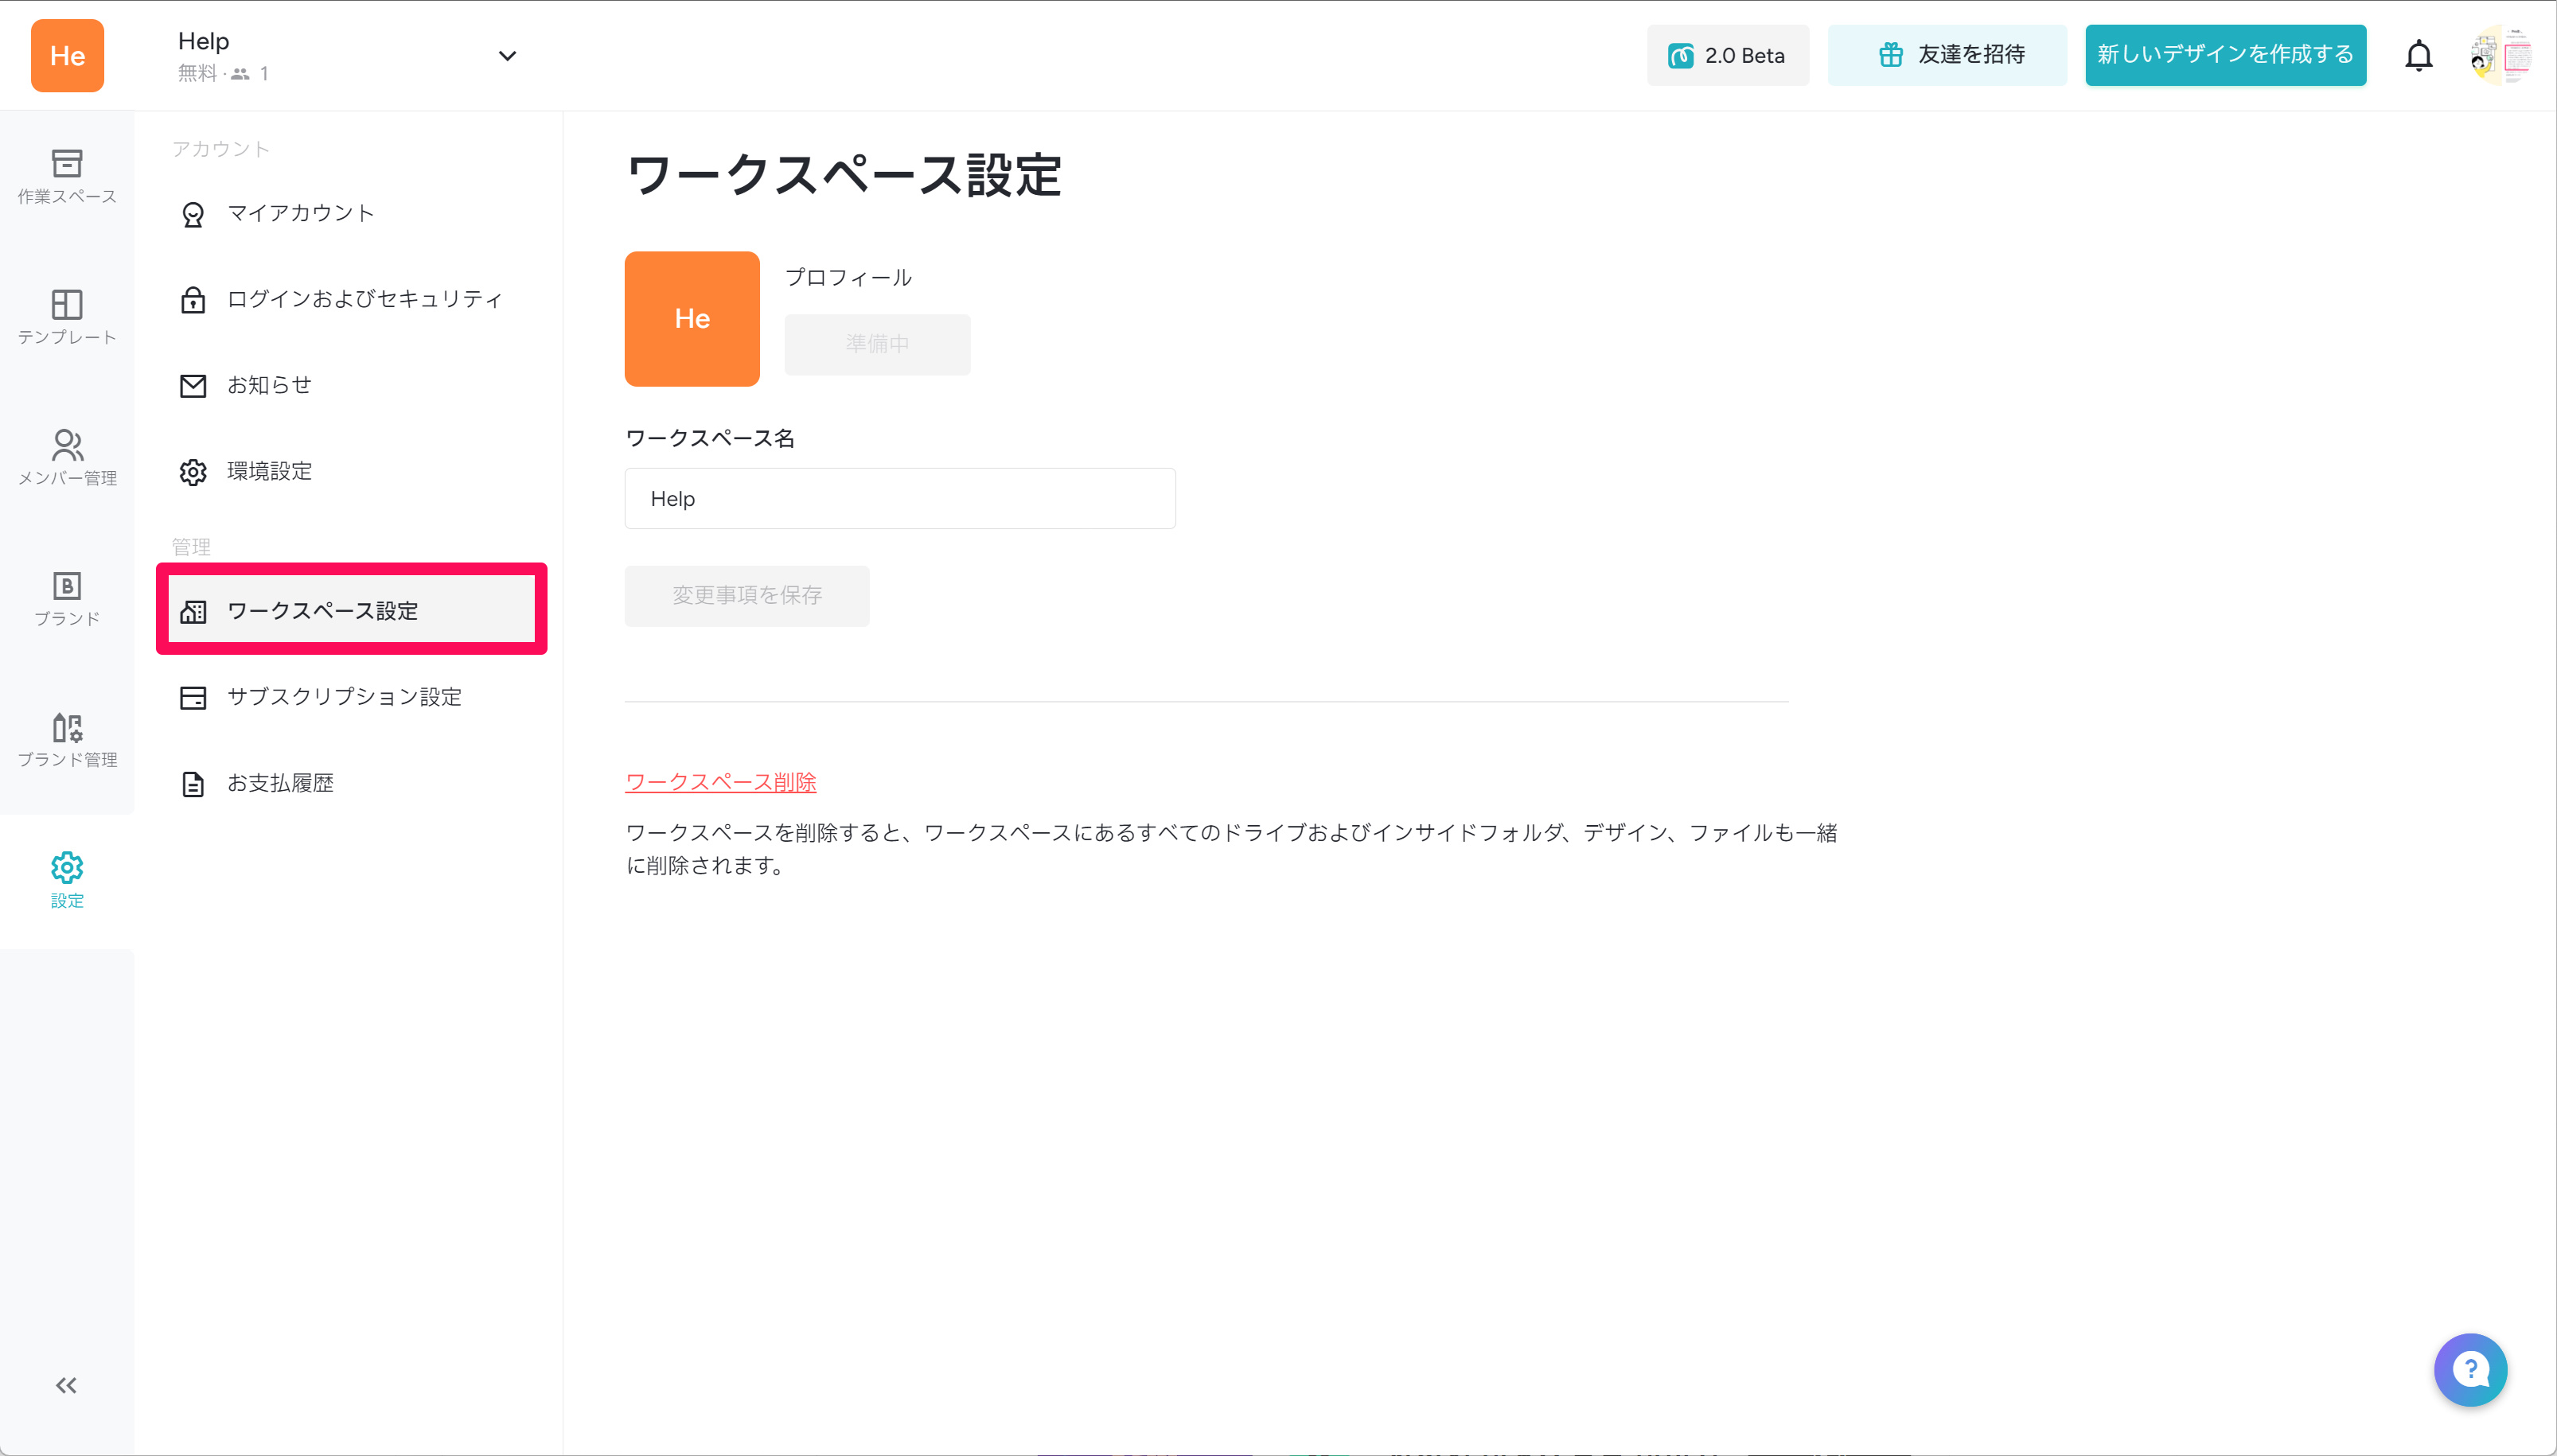This screenshot has height=1456, width=2557.
Task: Expand the Help workspace switcher chevron
Action: (507, 56)
